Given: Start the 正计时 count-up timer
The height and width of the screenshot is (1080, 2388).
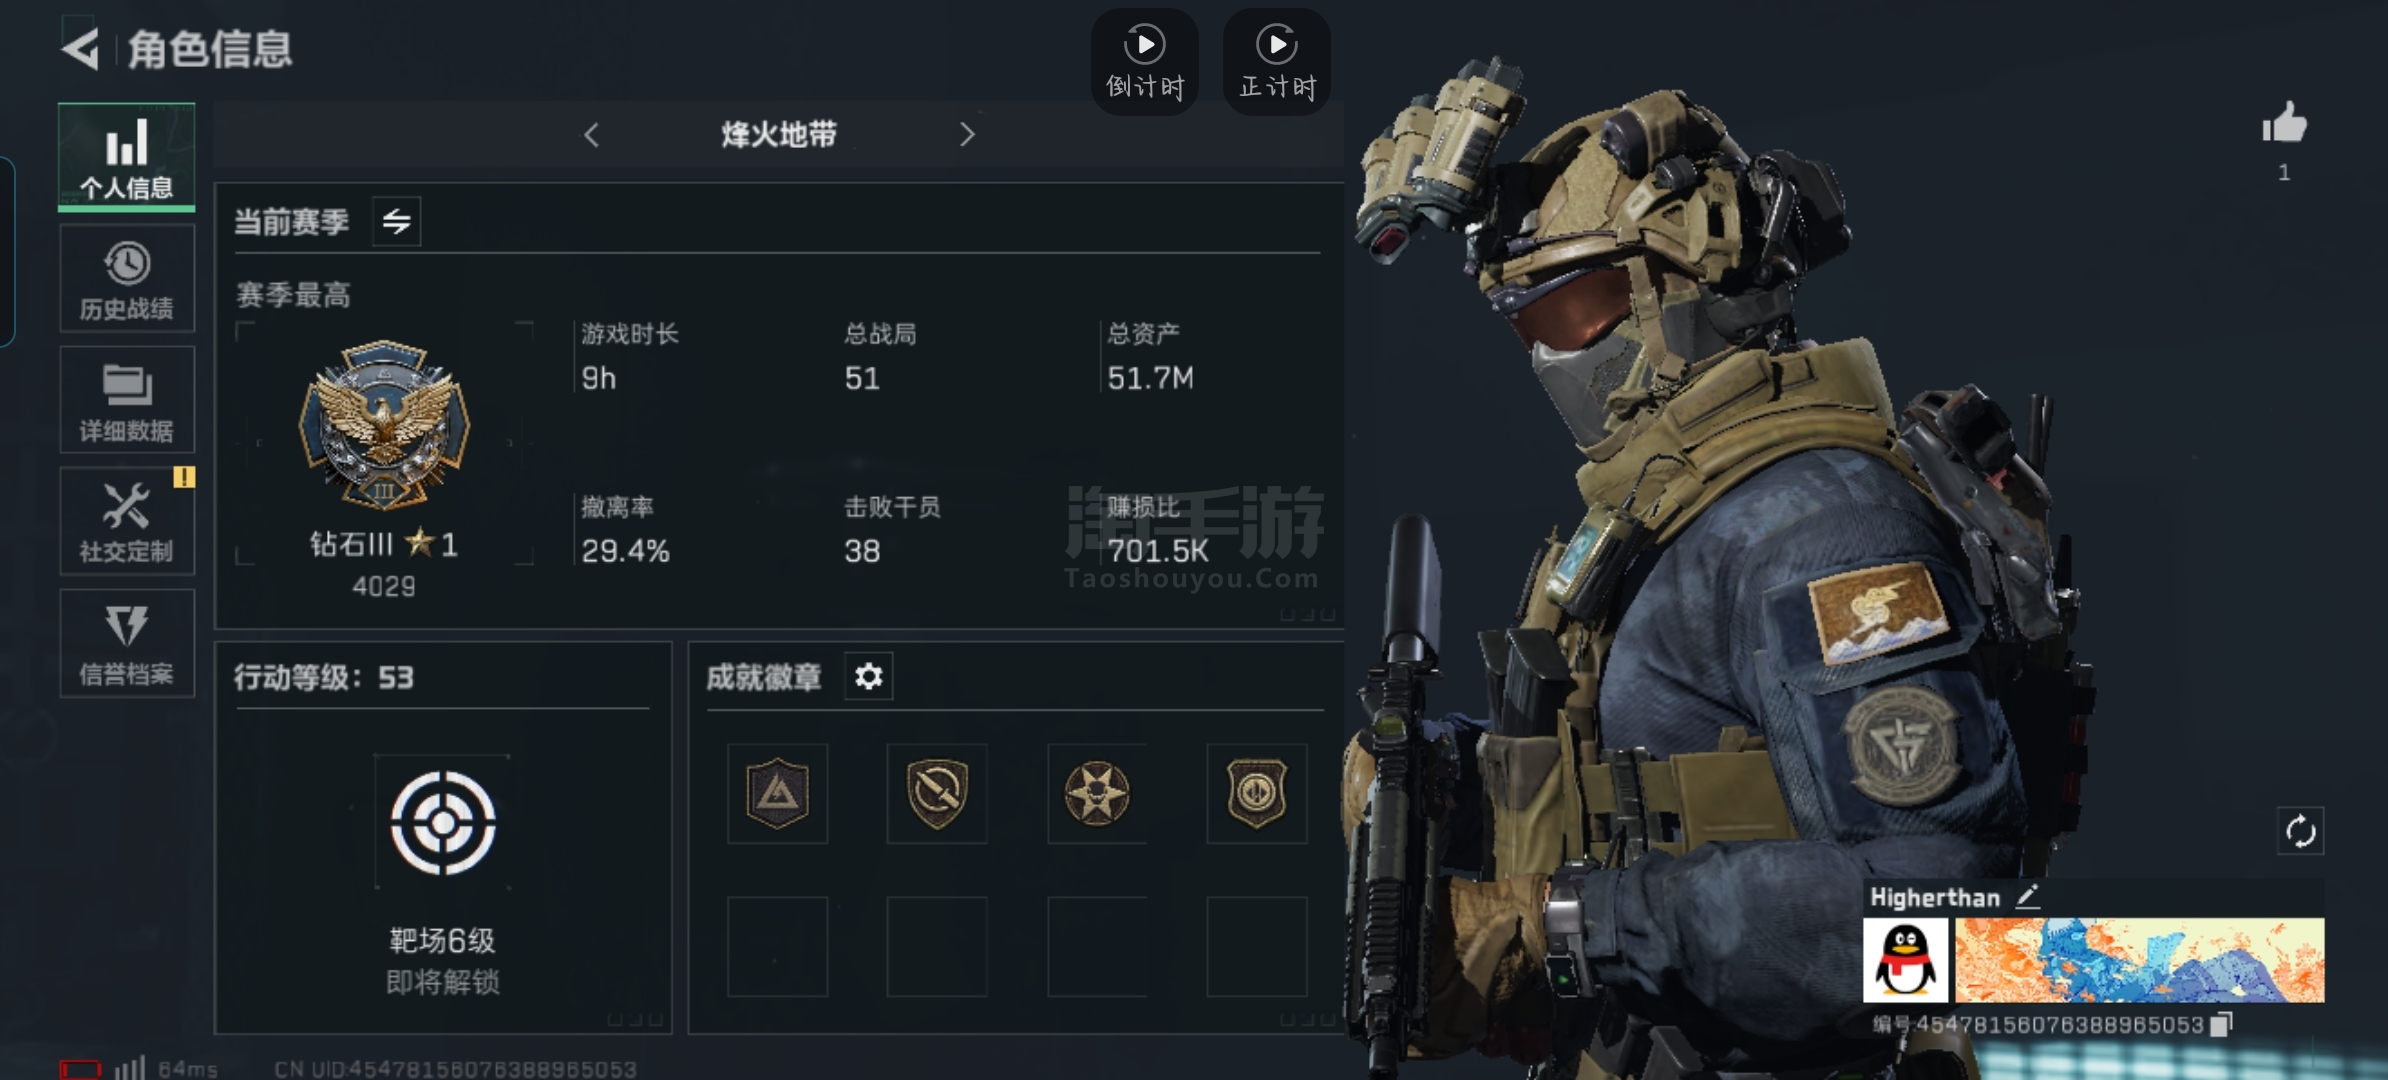Looking at the screenshot, I should coord(1277,62).
